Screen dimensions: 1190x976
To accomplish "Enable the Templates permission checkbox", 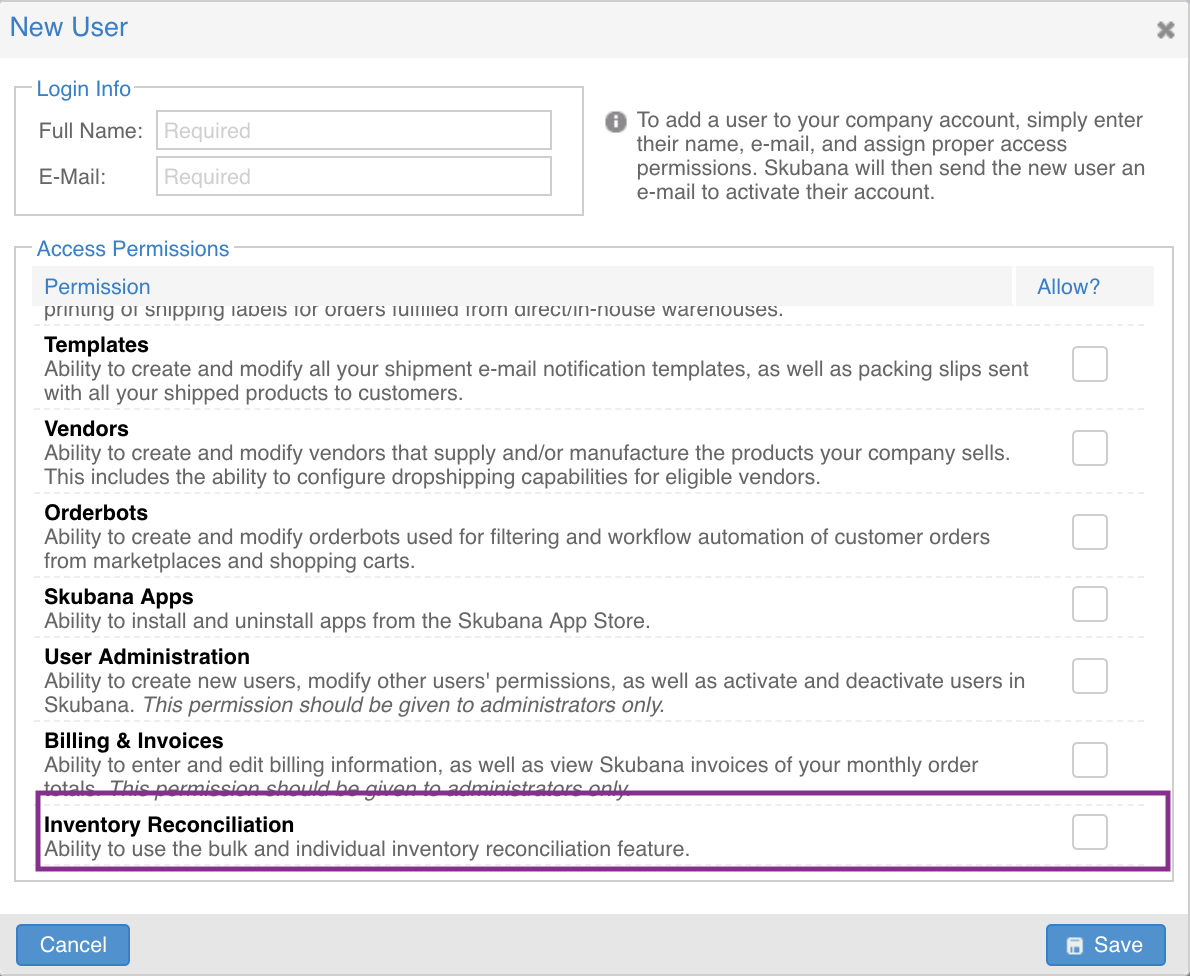I will (x=1090, y=364).
